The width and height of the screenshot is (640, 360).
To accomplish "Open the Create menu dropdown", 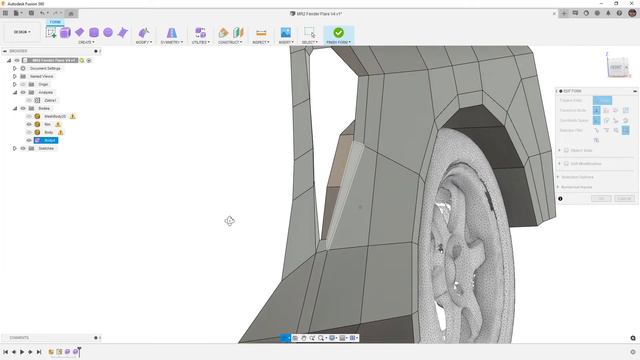I will point(86,42).
